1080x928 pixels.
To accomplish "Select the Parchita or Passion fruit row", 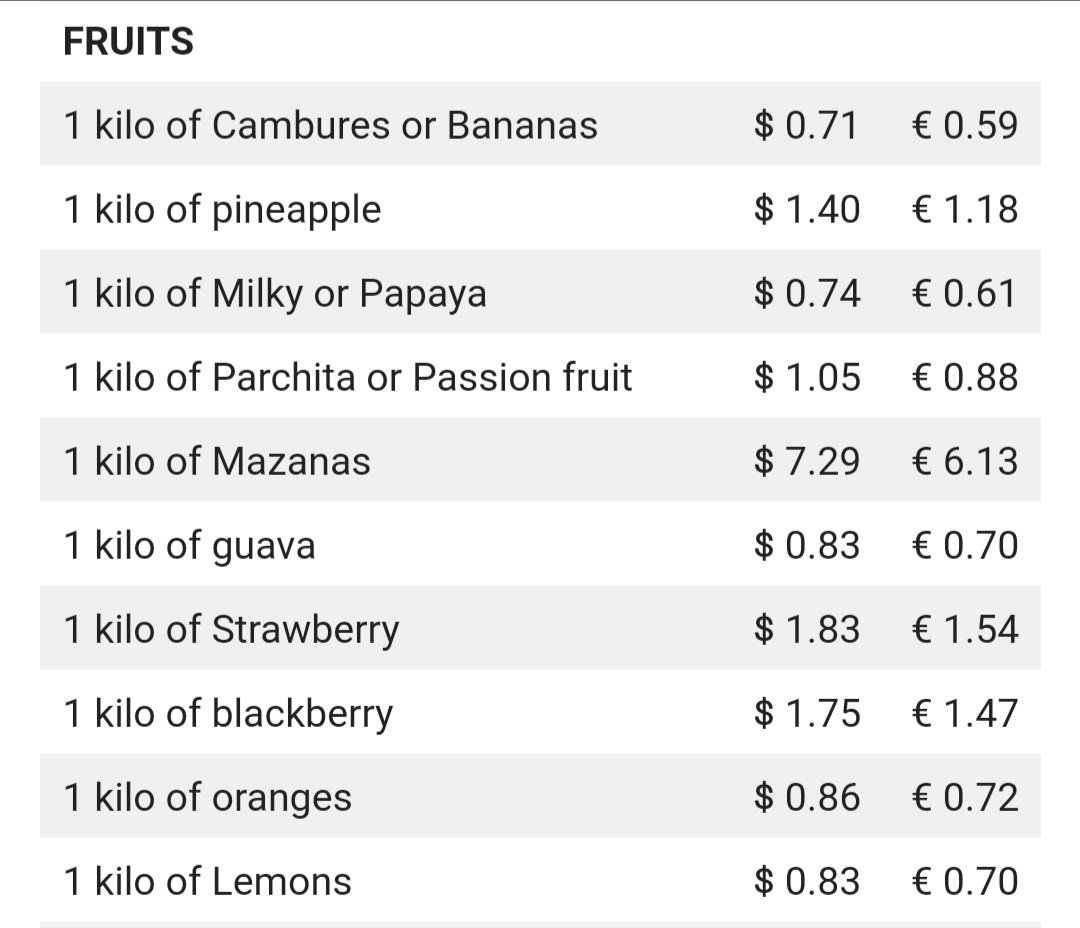I will 540,376.
